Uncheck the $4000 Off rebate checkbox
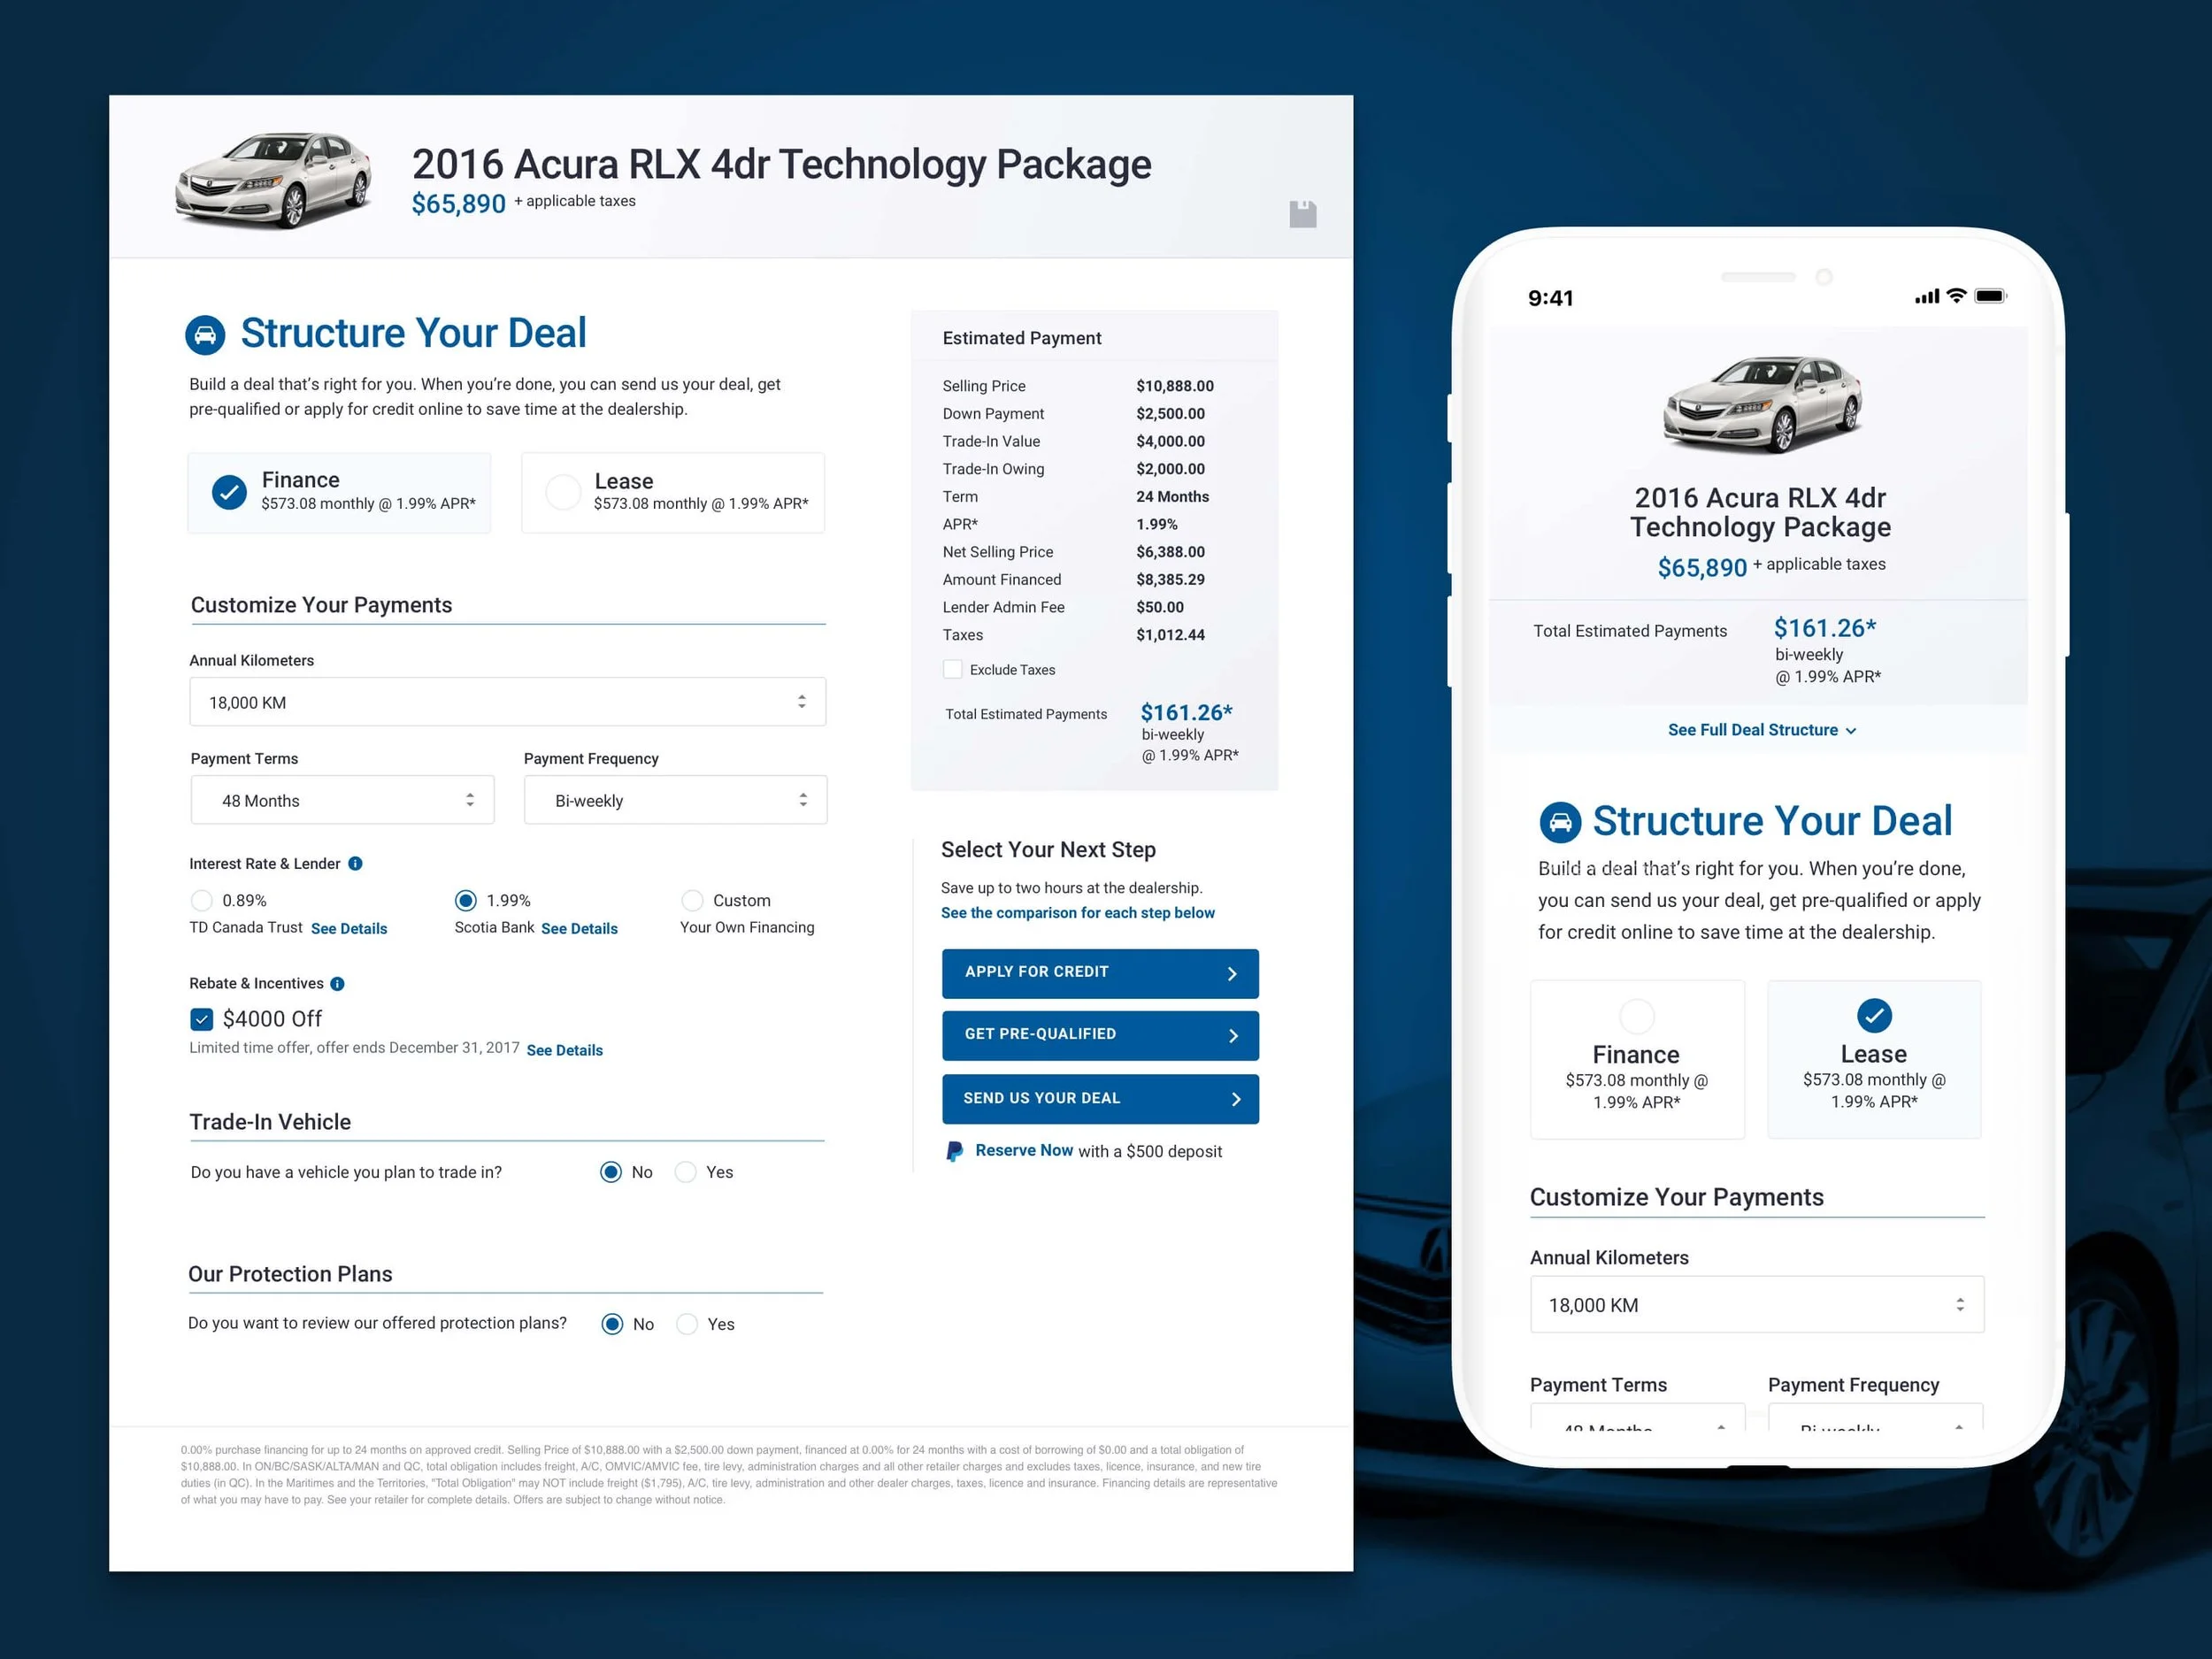The height and width of the screenshot is (1659, 2212). point(201,1019)
